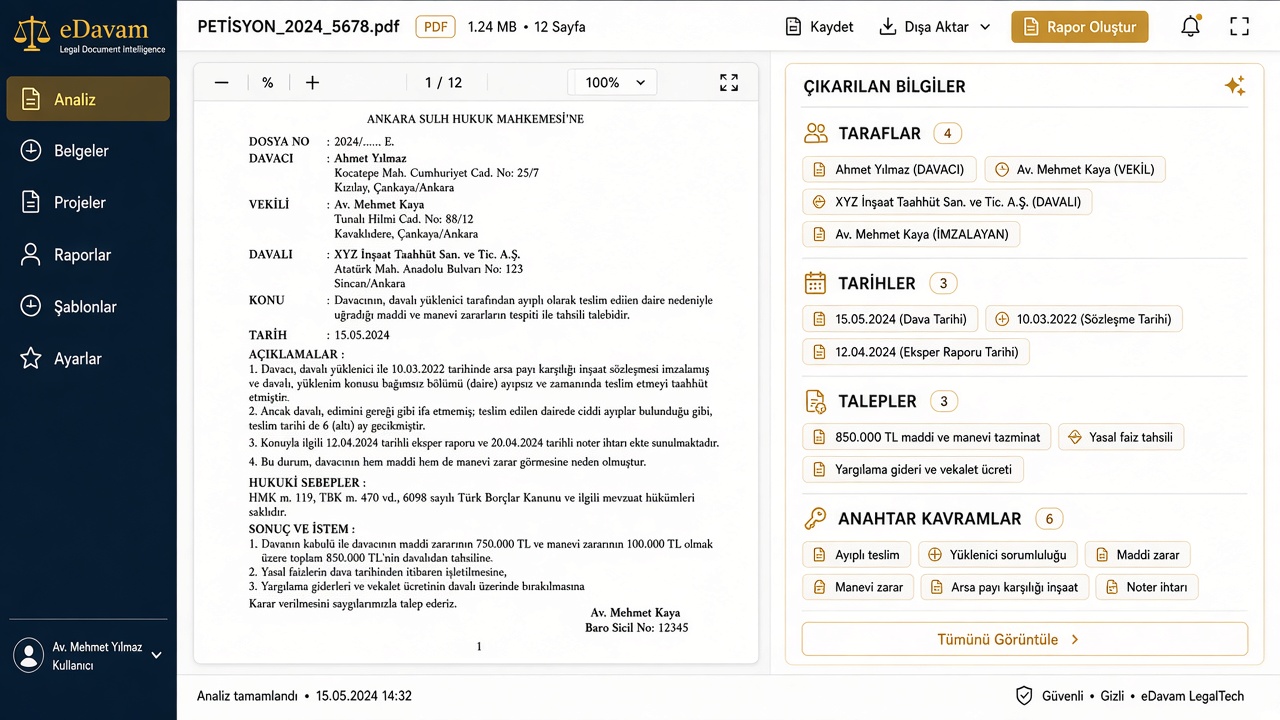
Task: Select 12.04.2024 (Eksper Raporu Tarihi) tag
Action: (916, 352)
